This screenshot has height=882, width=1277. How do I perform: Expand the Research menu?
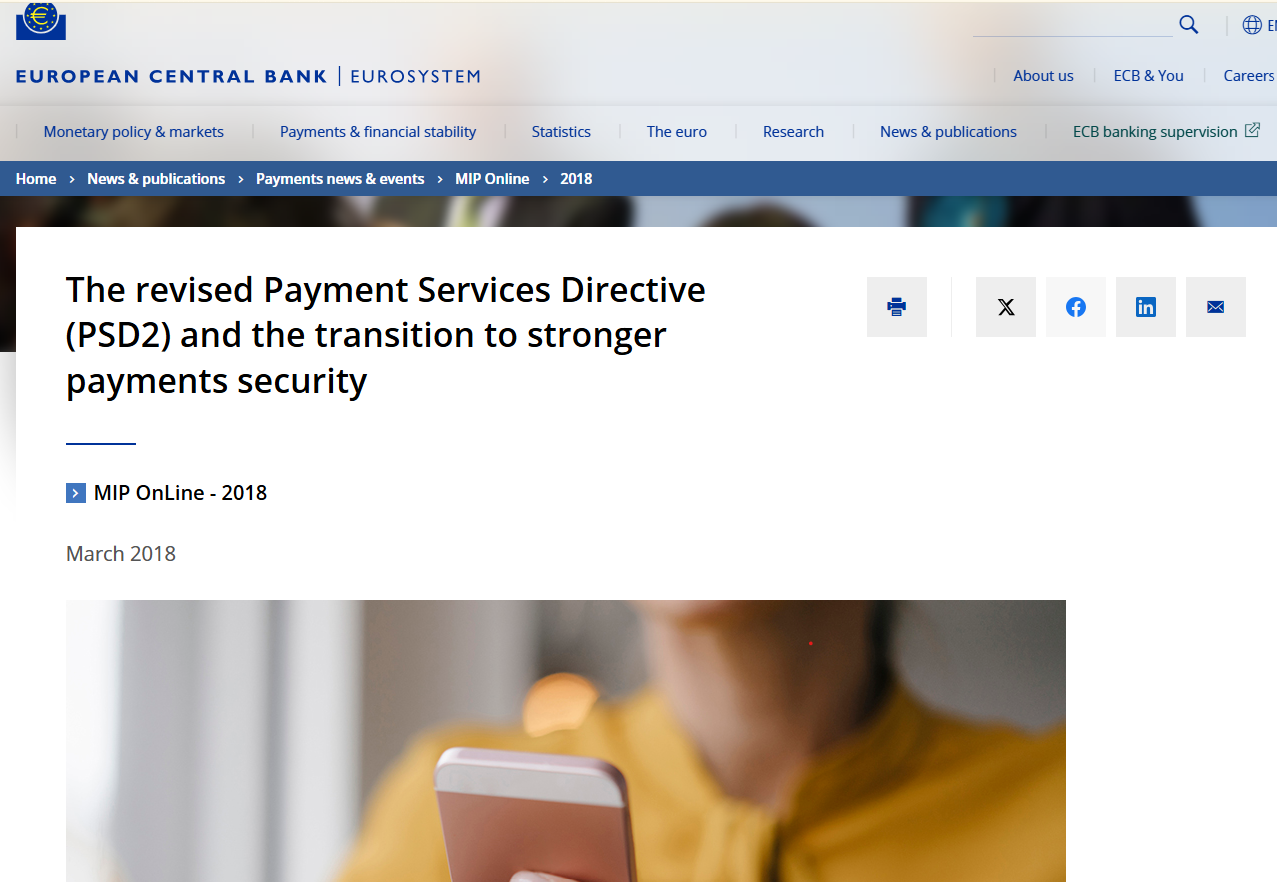click(x=793, y=132)
